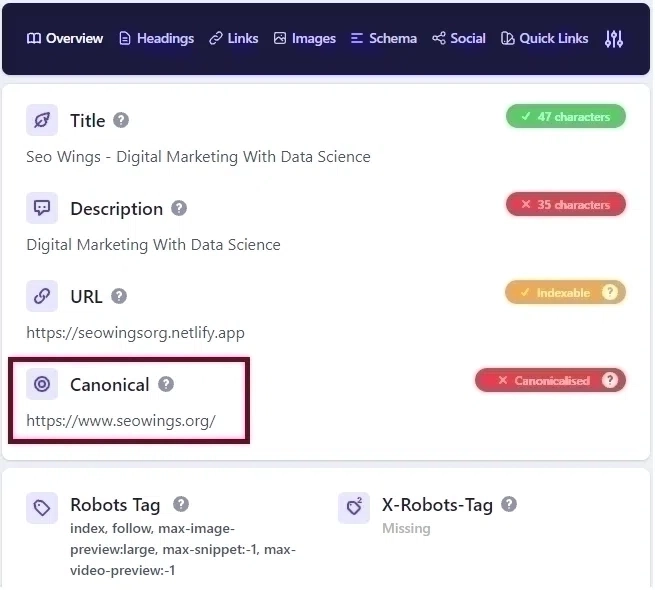Switch to the Headings tab
Viewport: 655px width, 590px height.
157,38
